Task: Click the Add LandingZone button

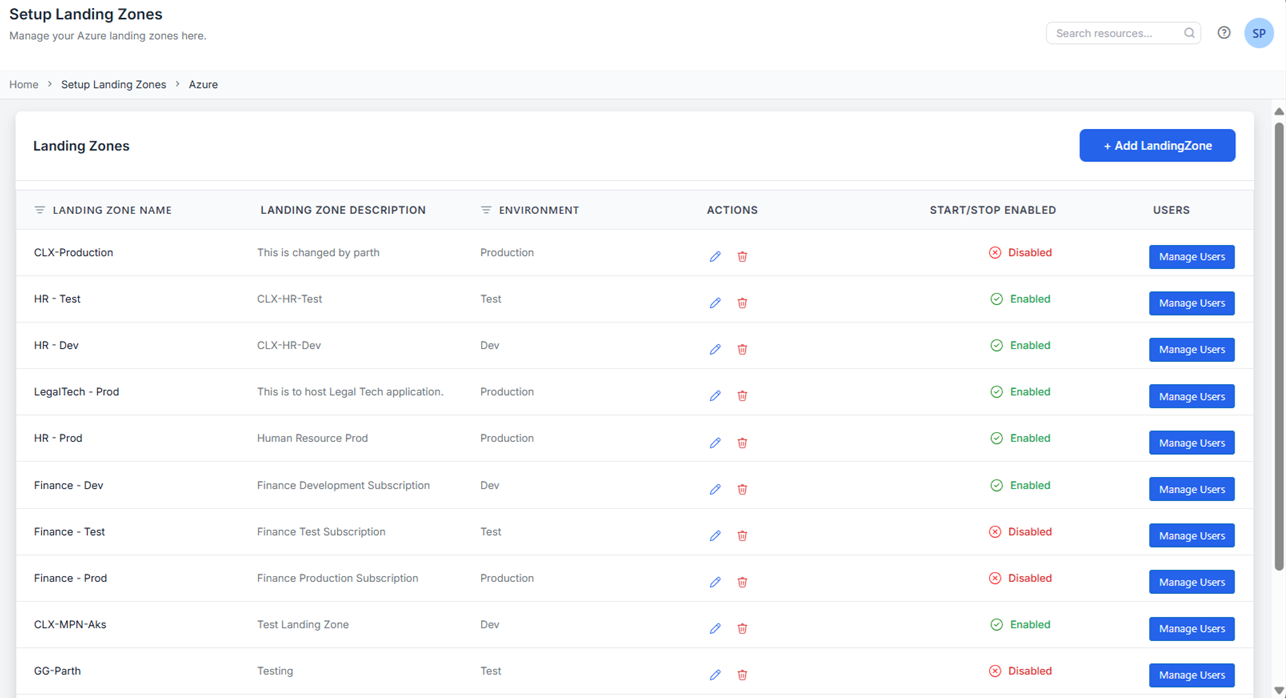Action: [1157, 145]
